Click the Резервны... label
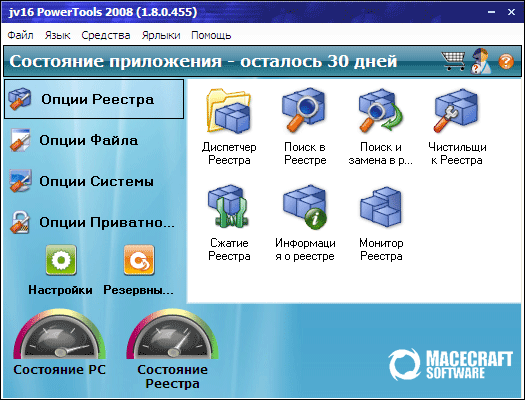525x400 pixels. point(138,290)
